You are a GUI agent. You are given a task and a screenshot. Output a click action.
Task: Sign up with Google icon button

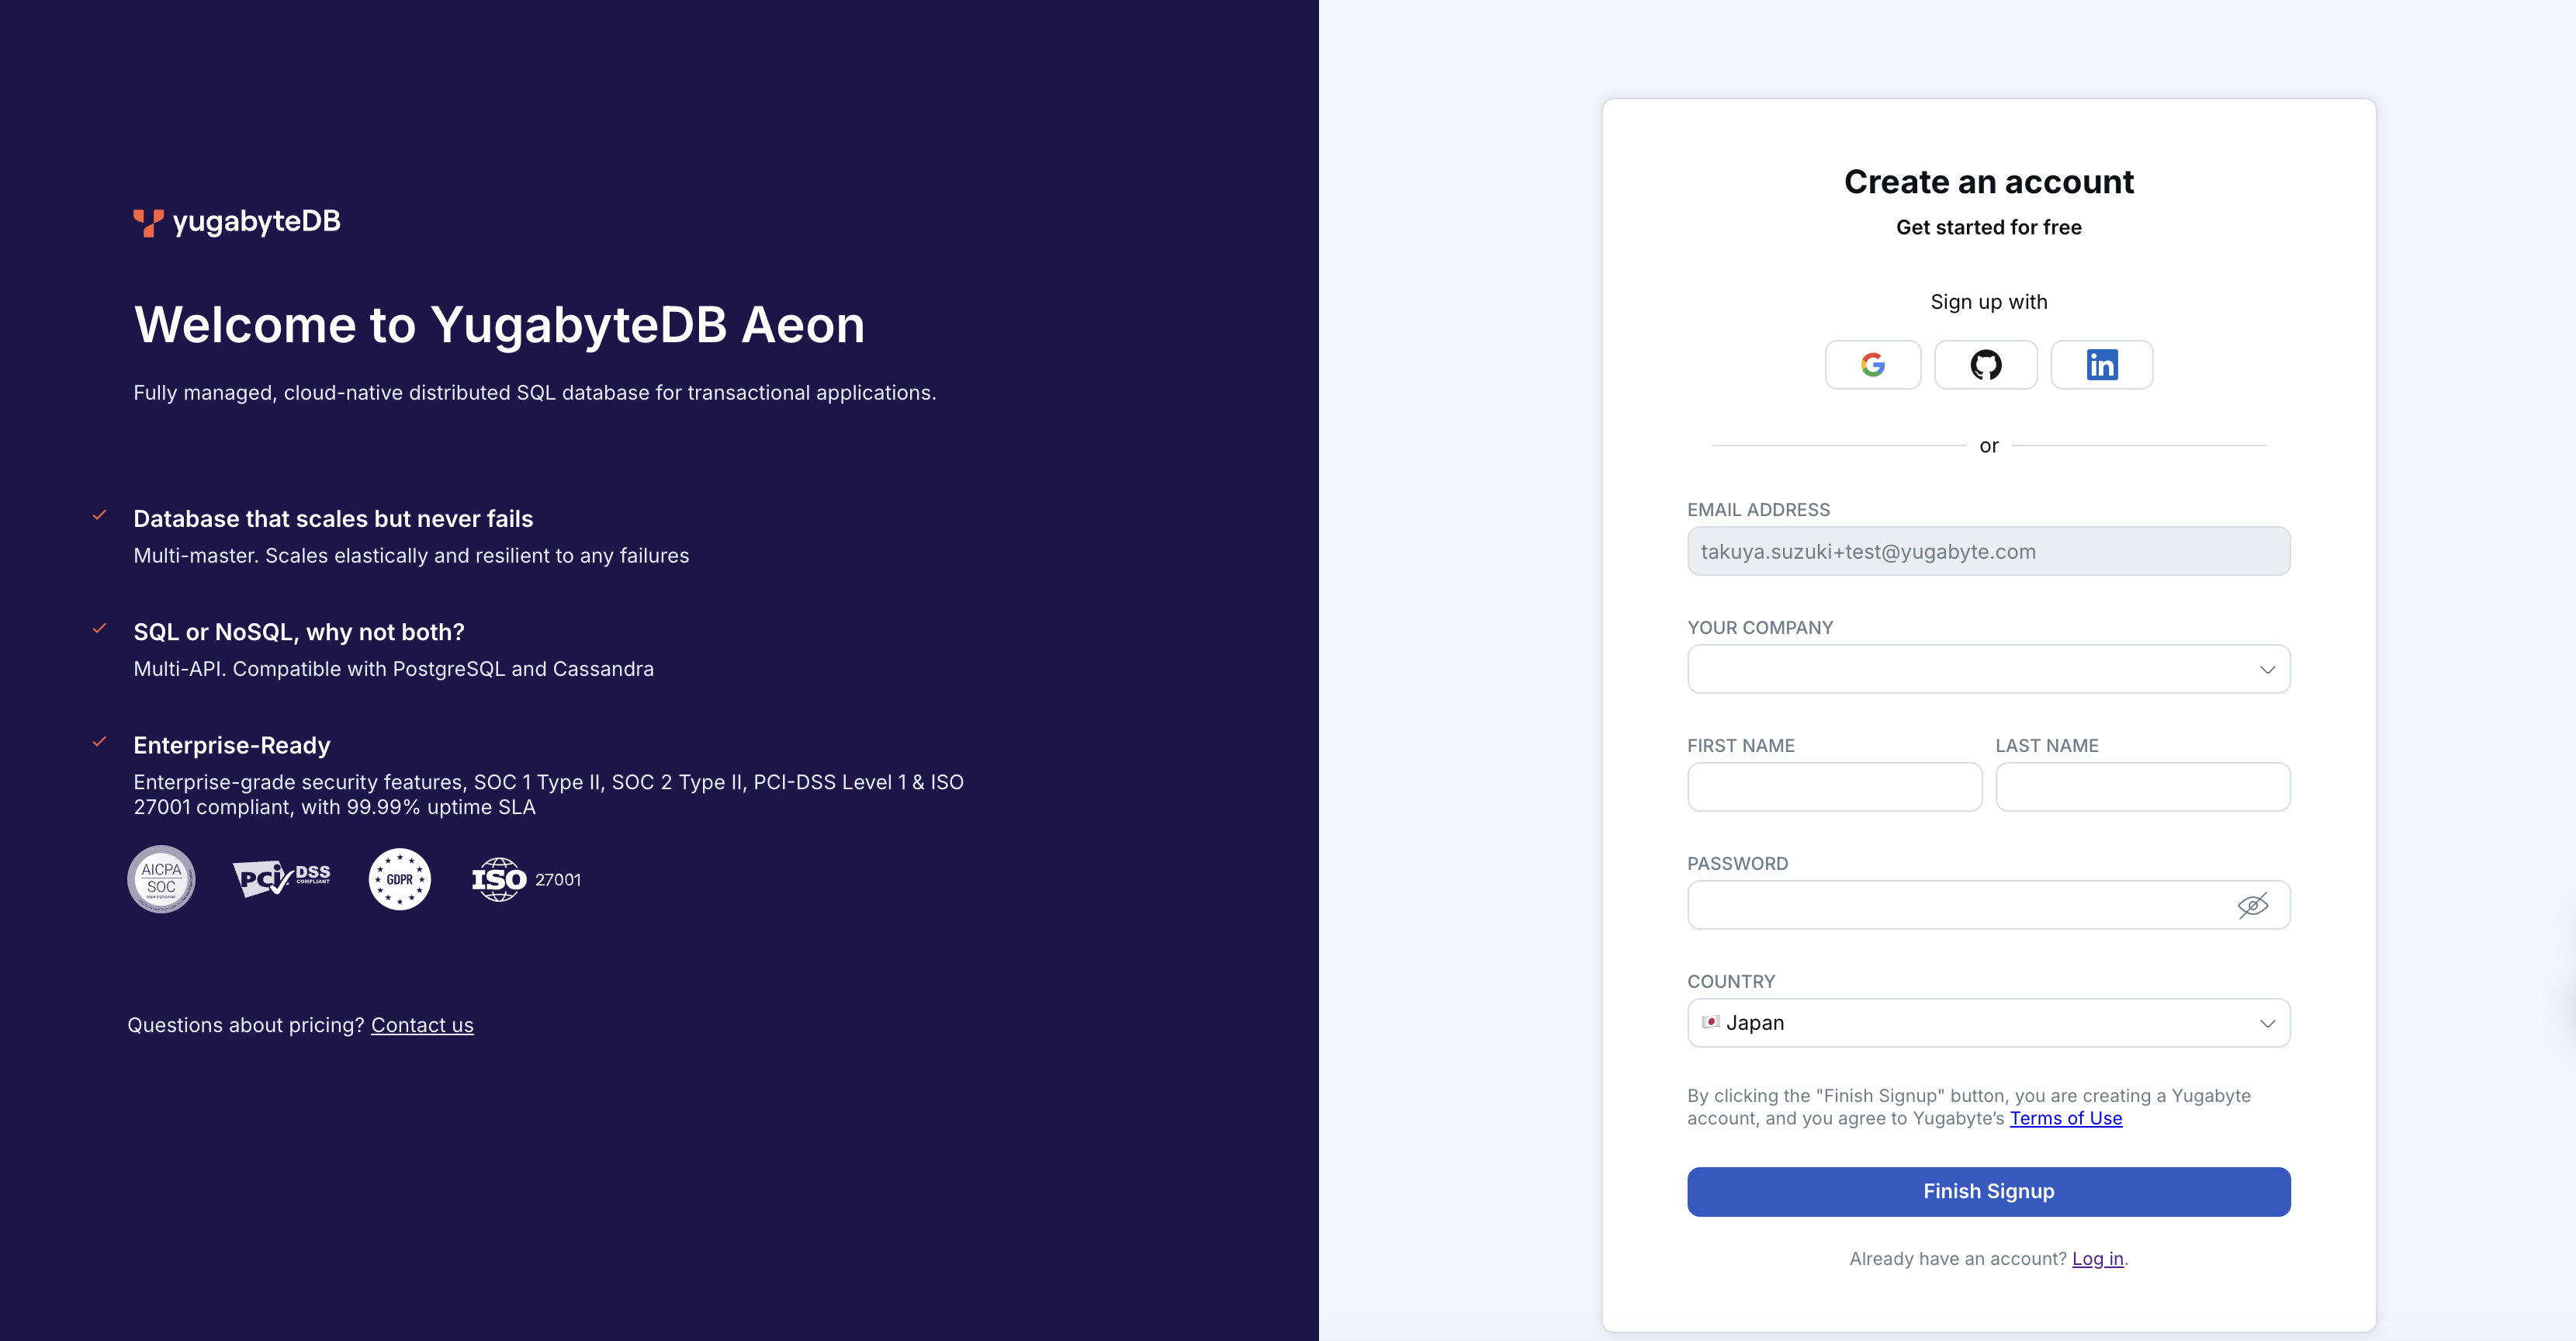pos(1872,365)
